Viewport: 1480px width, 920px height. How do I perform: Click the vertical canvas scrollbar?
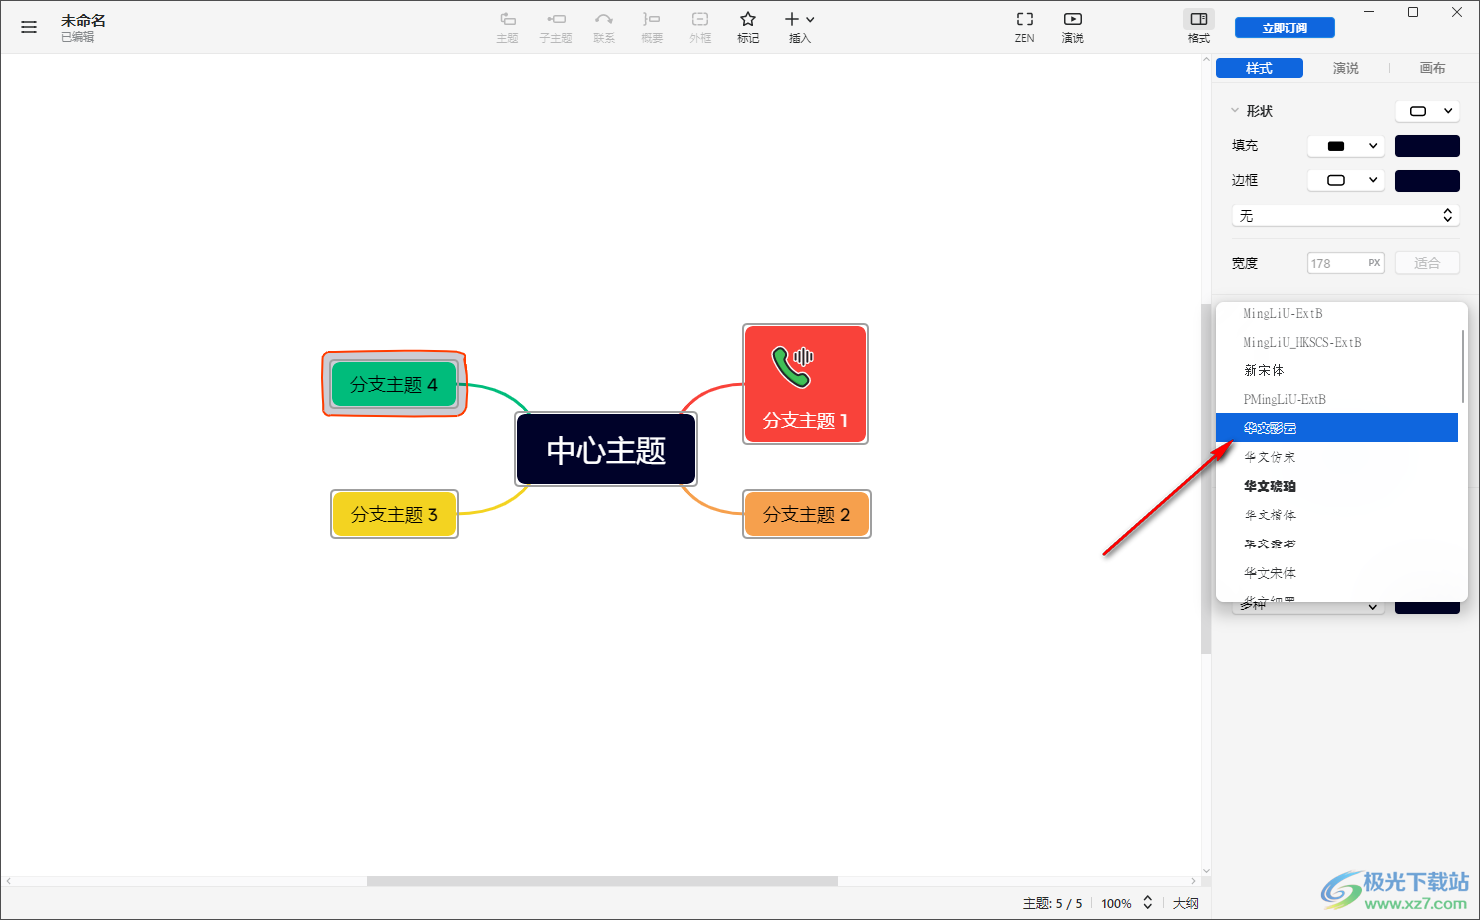1206,478
